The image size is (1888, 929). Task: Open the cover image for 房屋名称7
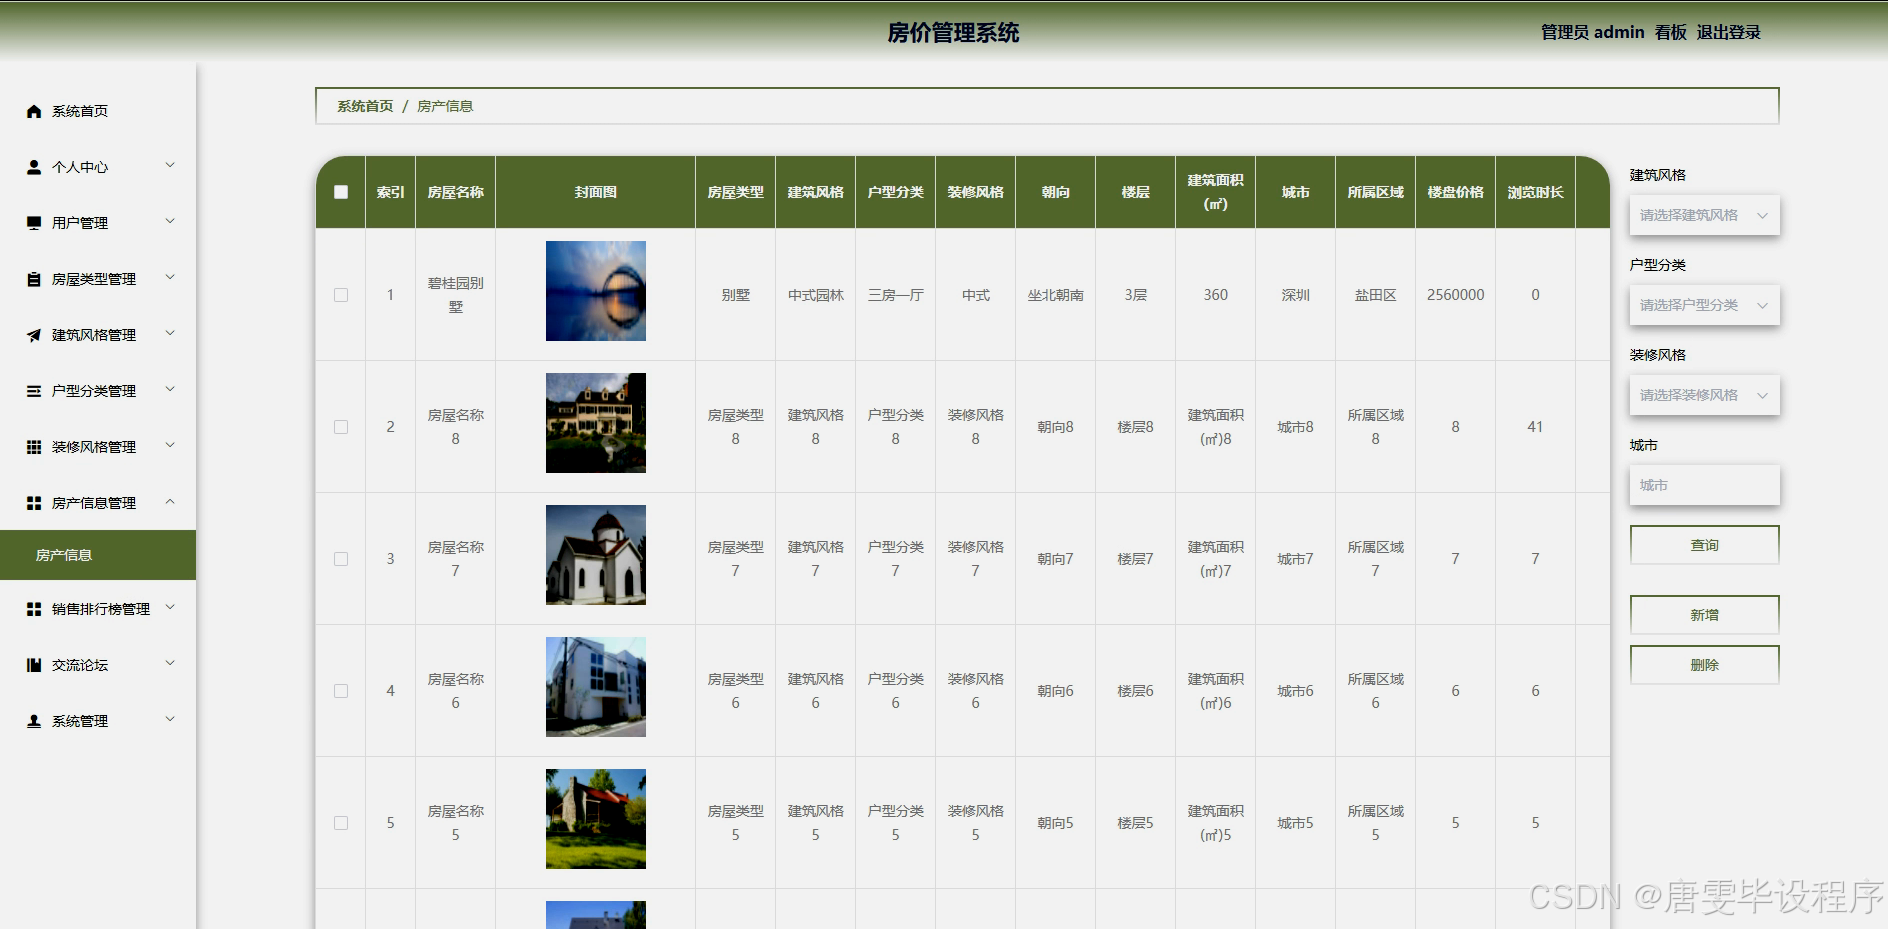coord(596,555)
